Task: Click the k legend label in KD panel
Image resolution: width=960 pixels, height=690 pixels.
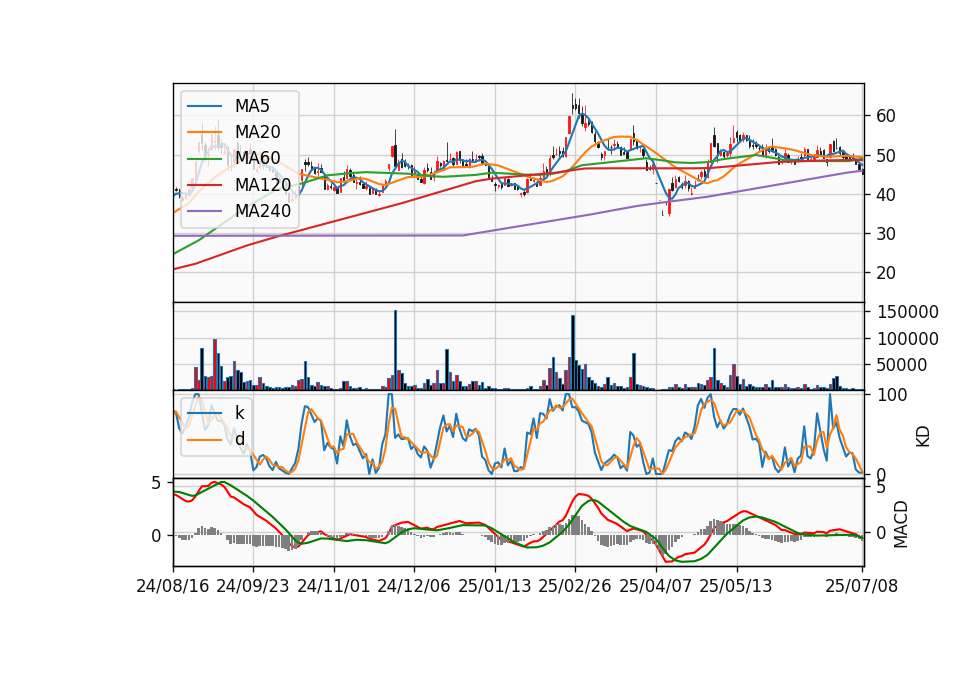Action: click(x=239, y=413)
